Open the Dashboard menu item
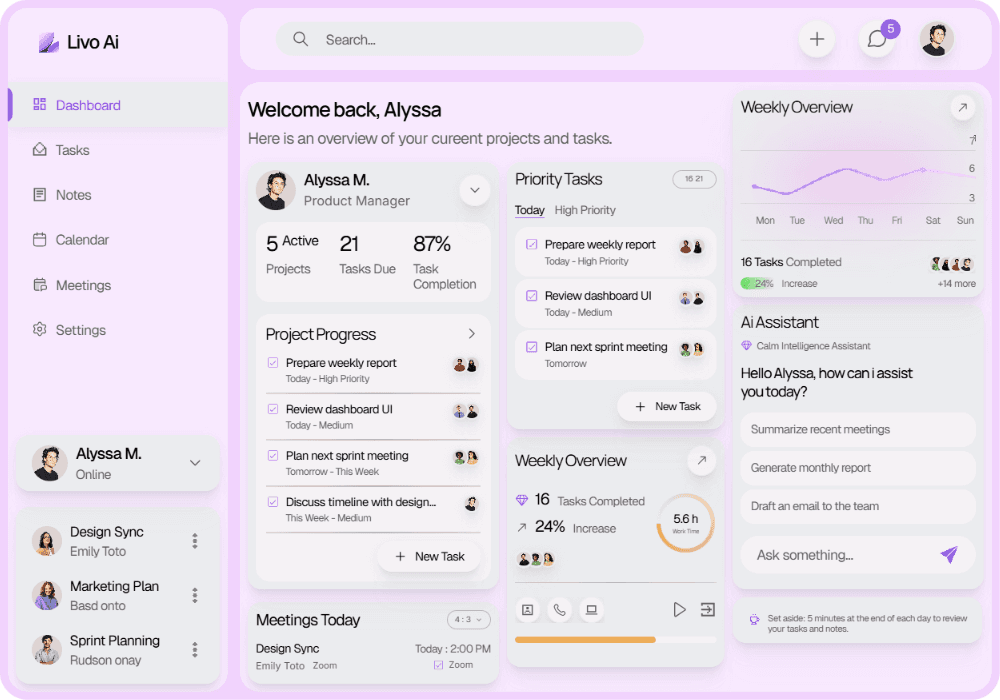Screen dimensions: 1000x700 coord(118,105)
